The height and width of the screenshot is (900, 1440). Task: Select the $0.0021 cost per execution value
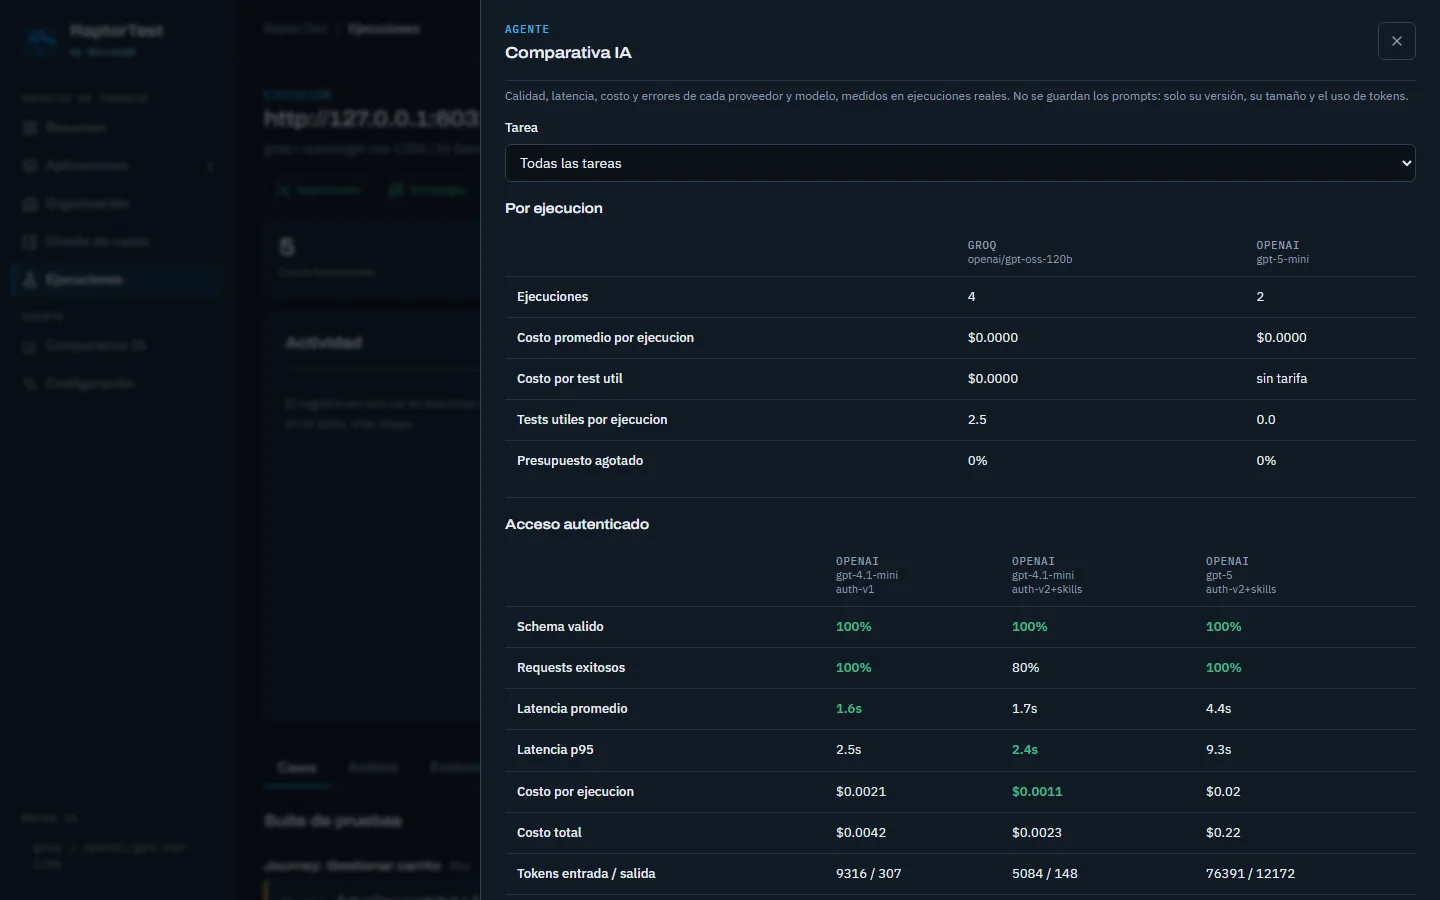[x=861, y=792]
